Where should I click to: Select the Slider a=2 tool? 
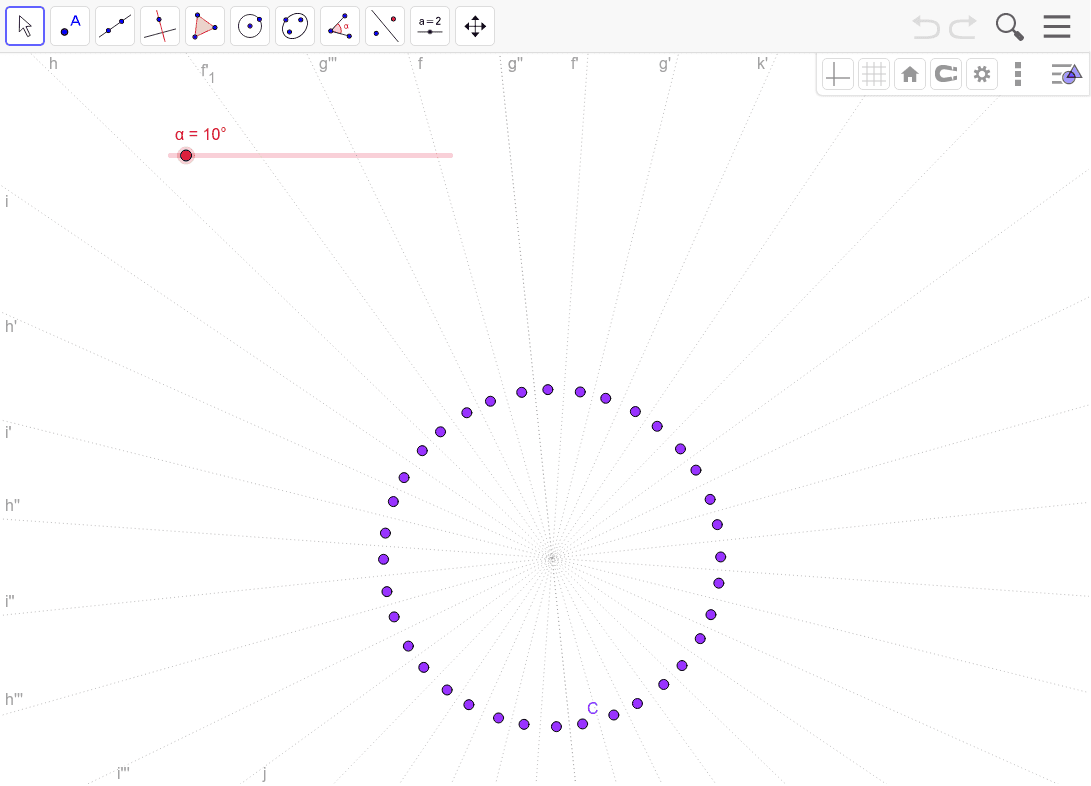point(430,26)
